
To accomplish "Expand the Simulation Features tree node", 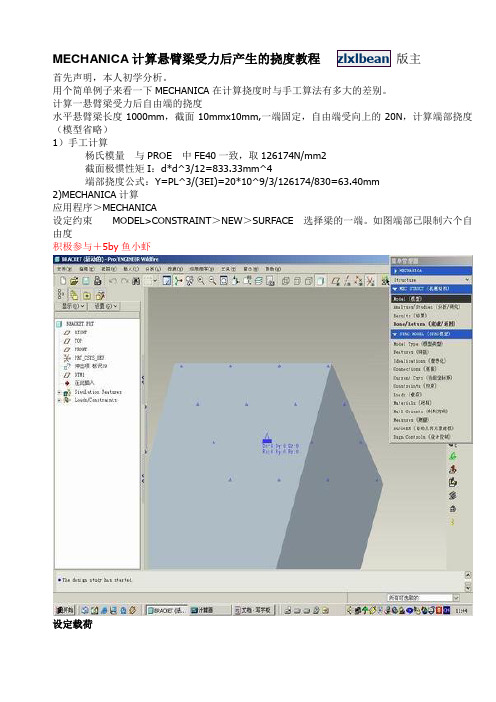I will (x=59, y=392).
